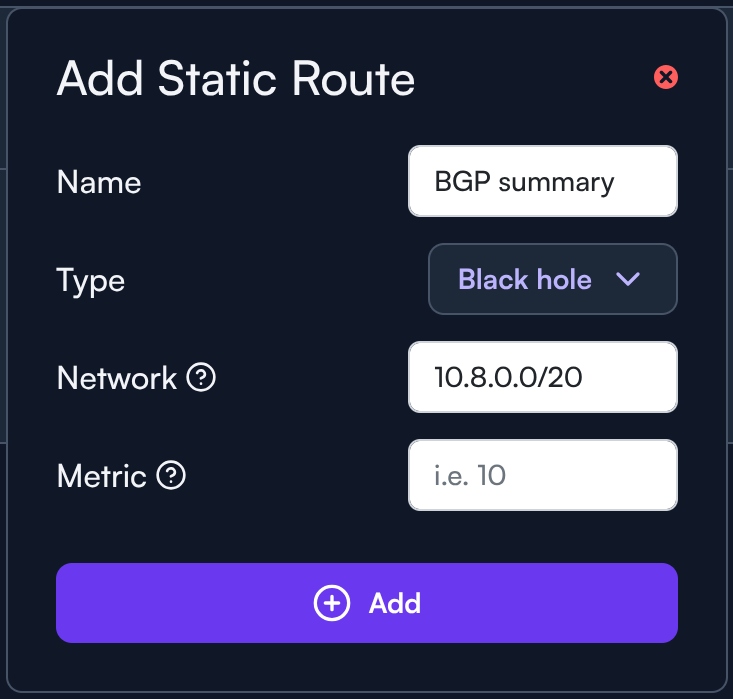Click the i.e. 10 placeholder text
Screen dimensions: 733x699
(470, 476)
